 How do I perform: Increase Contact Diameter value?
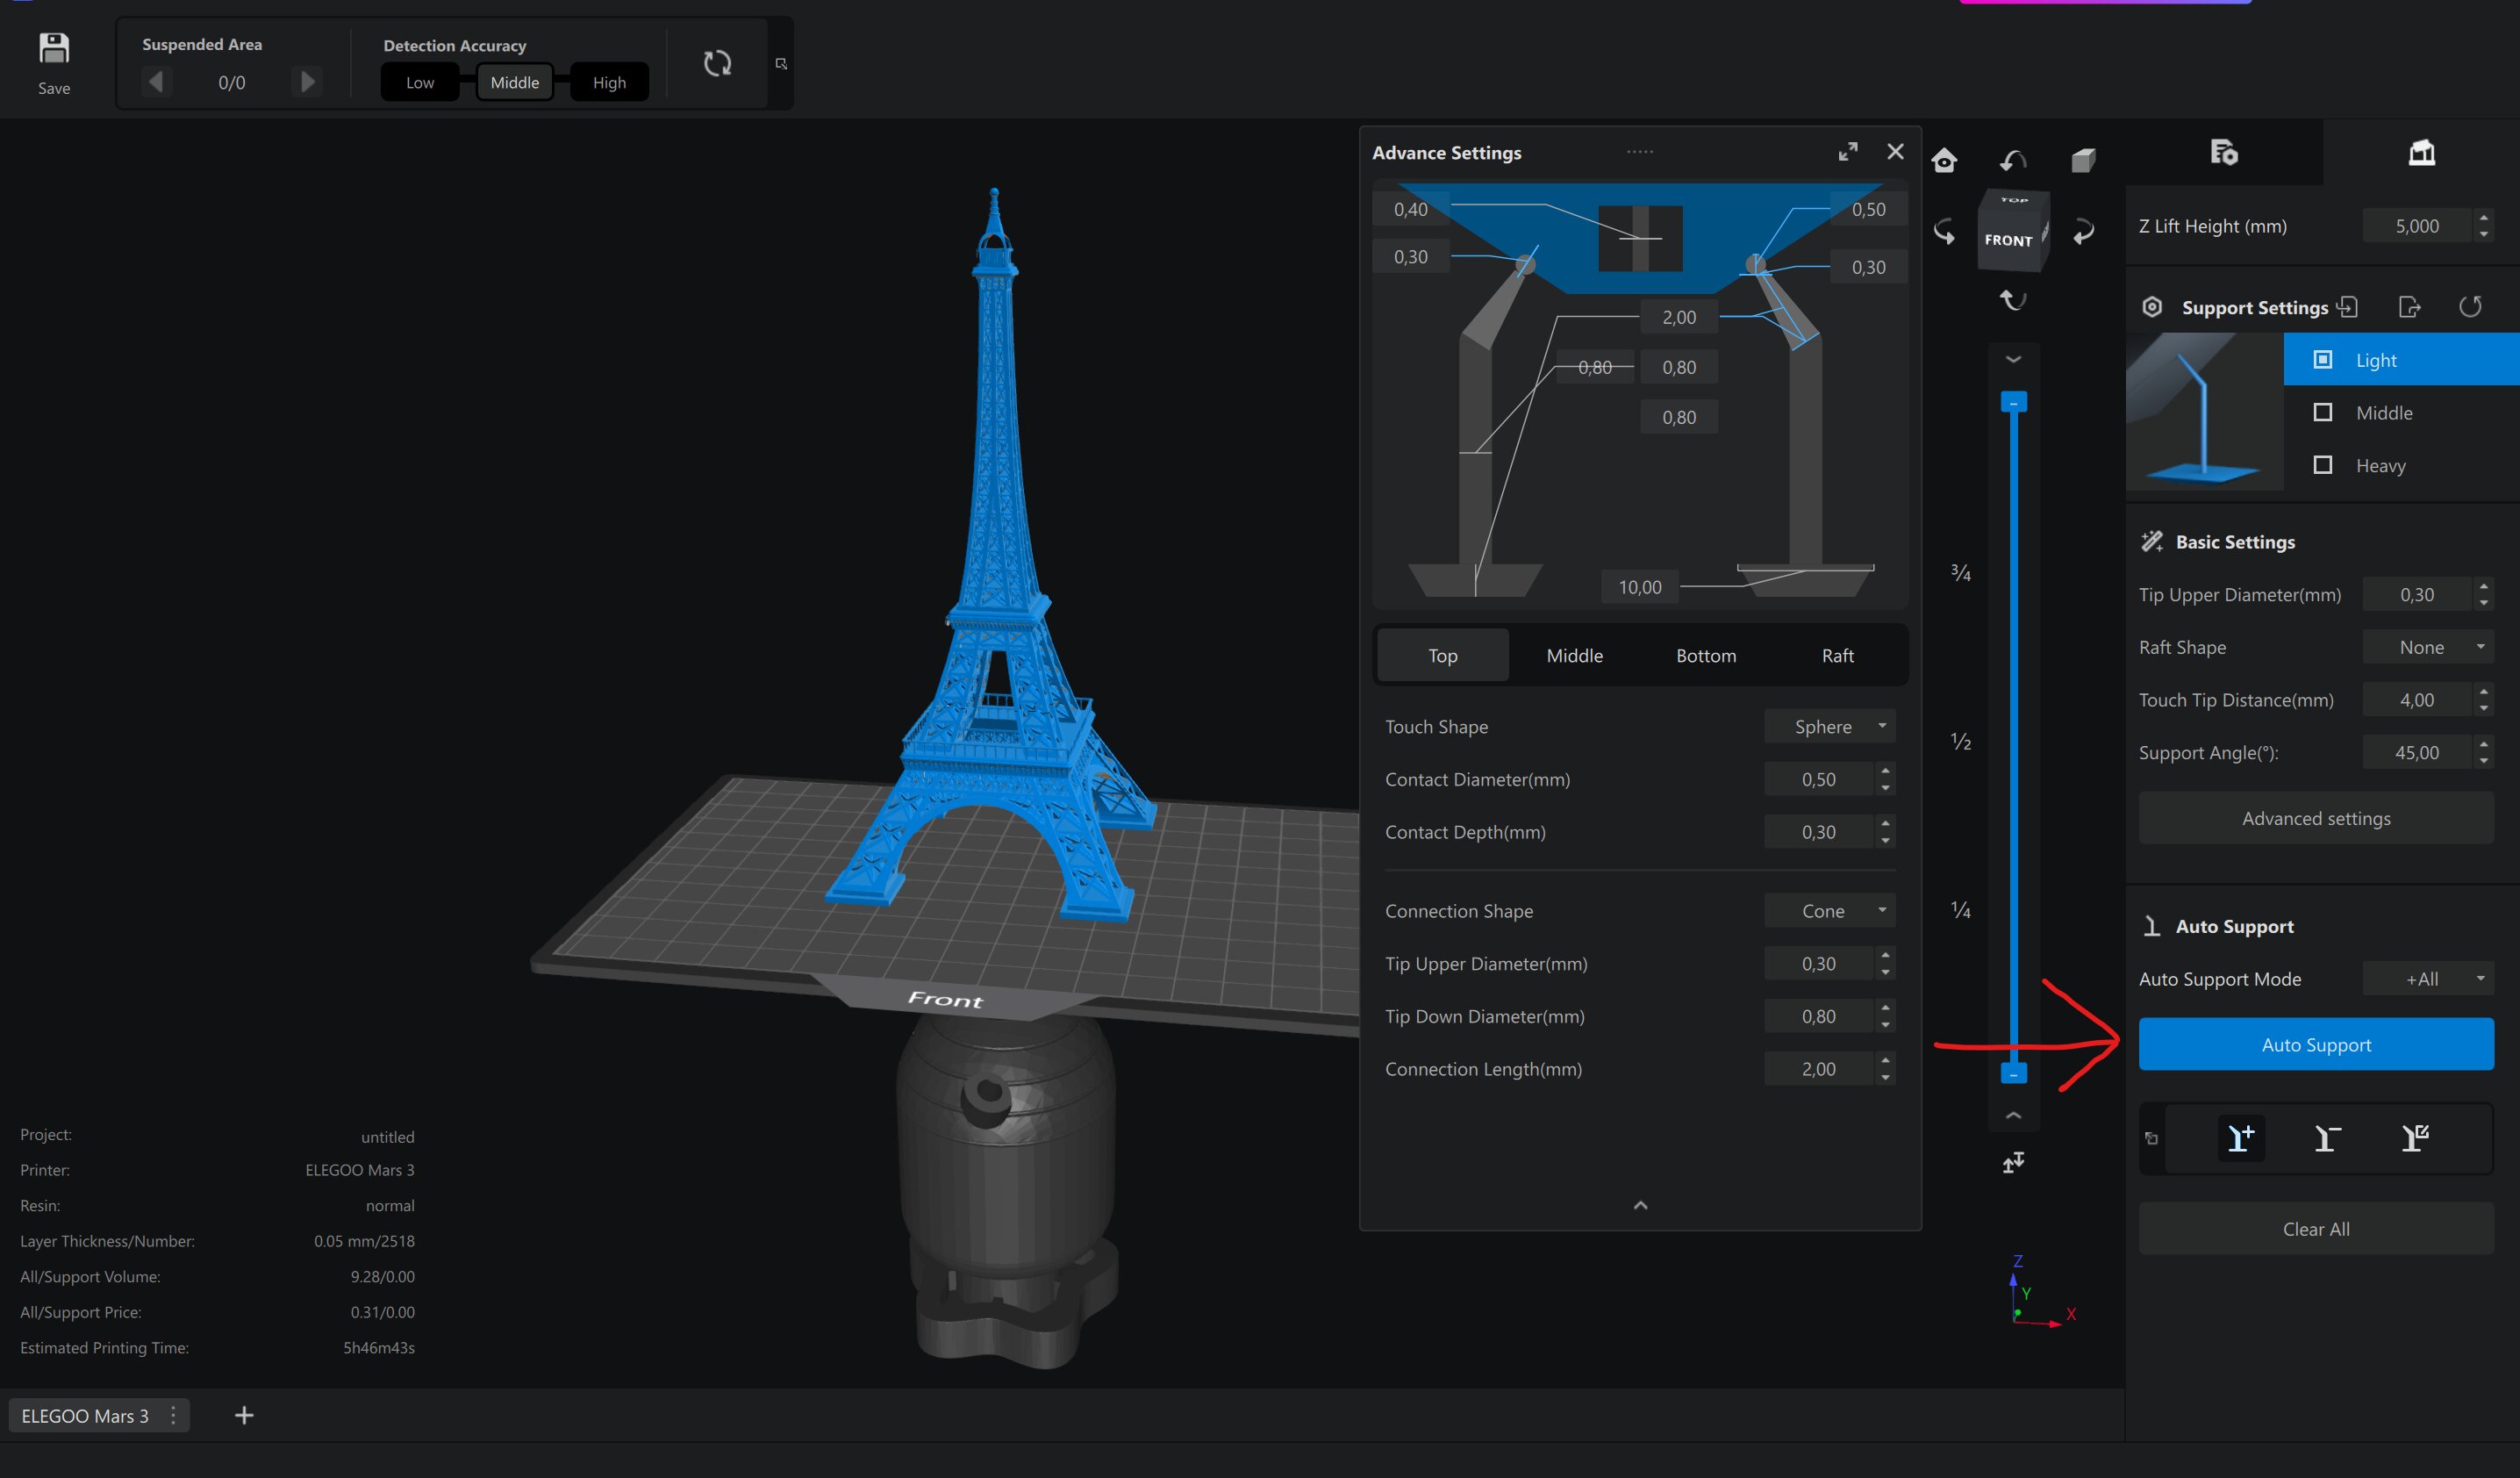(1885, 770)
